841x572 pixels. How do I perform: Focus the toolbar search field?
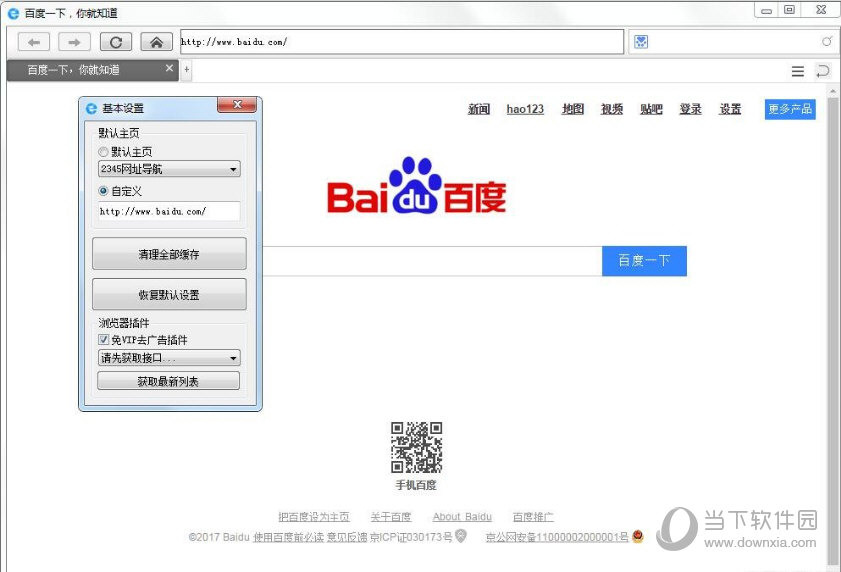click(734, 42)
